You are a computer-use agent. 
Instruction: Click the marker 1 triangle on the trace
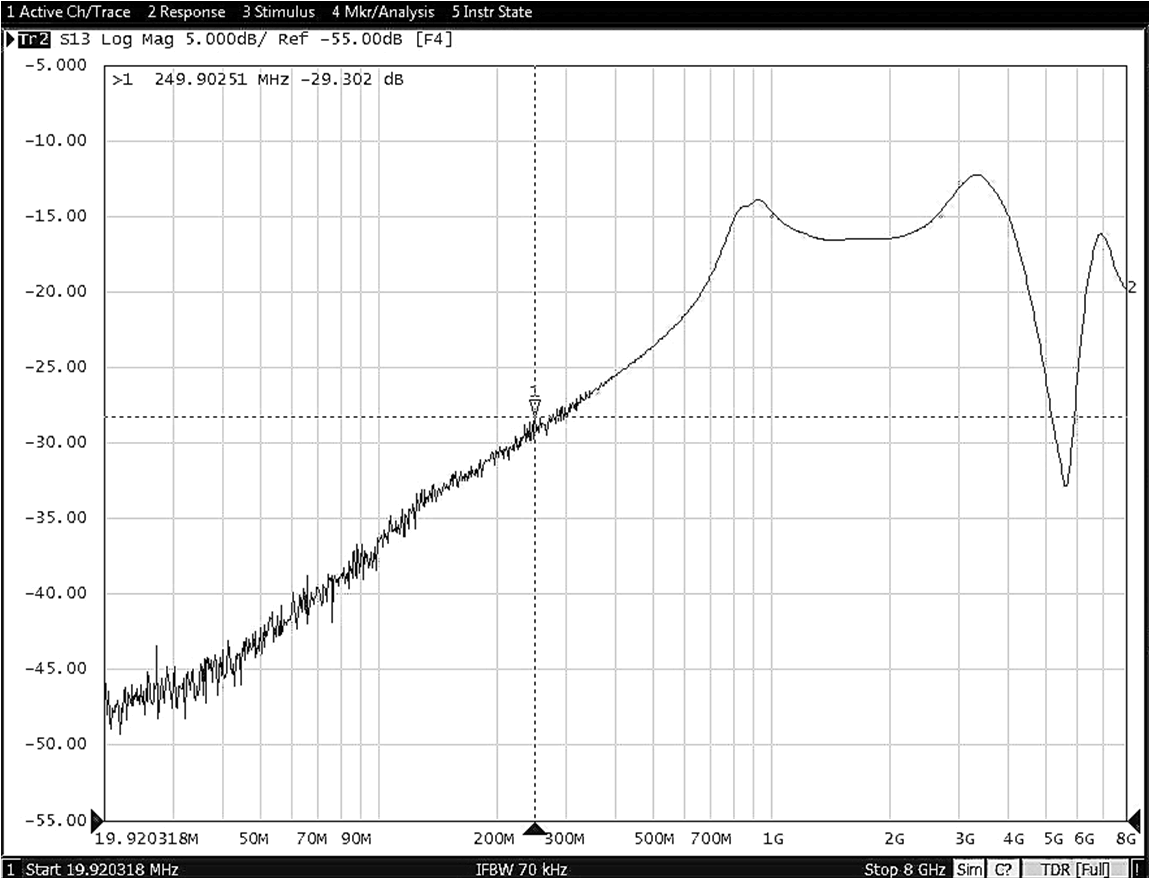[535, 402]
